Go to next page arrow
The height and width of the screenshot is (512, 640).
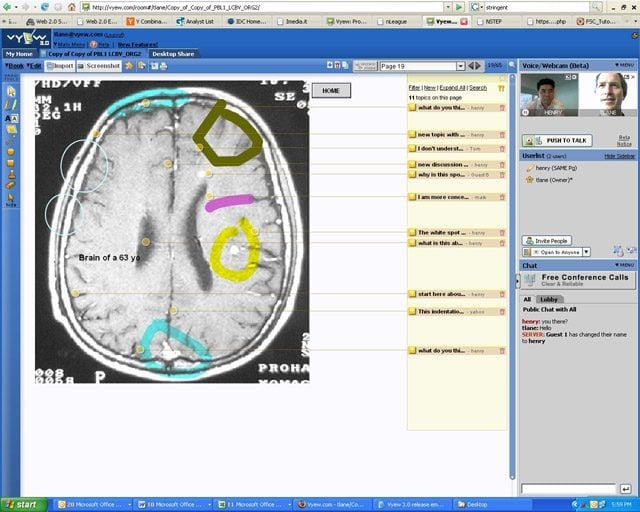click(478, 66)
